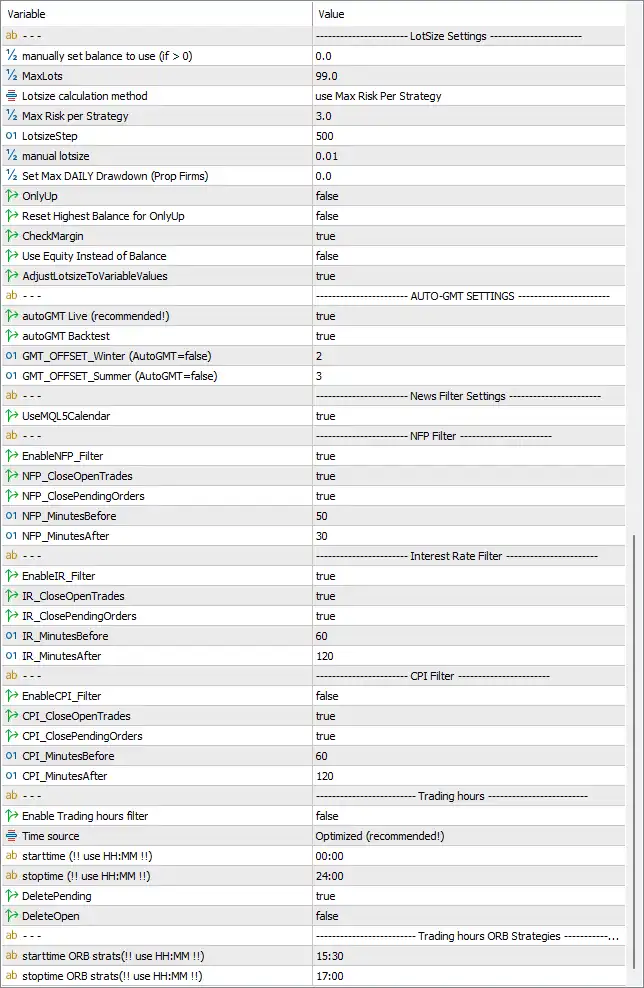Click the icon beside manually set balance to use
The width and height of the screenshot is (644, 988).
coord(11,55)
